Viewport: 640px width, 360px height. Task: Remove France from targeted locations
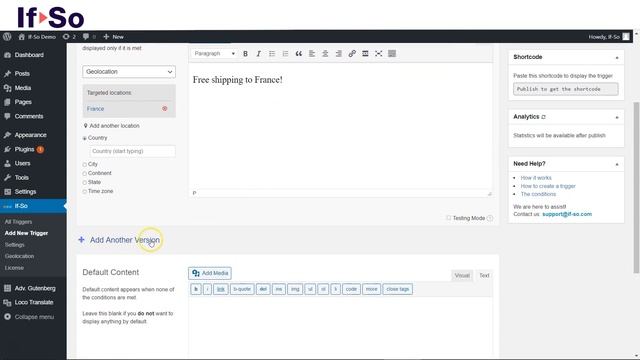coord(165,109)
